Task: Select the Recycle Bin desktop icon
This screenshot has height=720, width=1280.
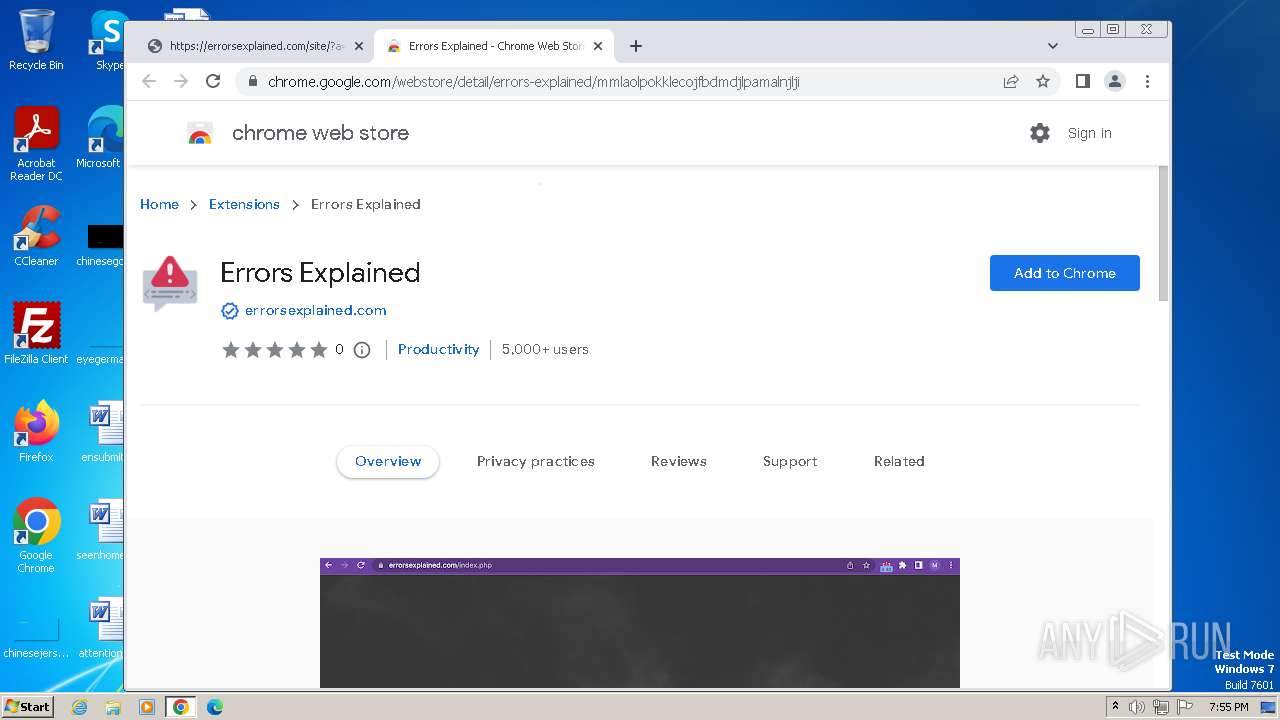Action: (x=36, y=40)
